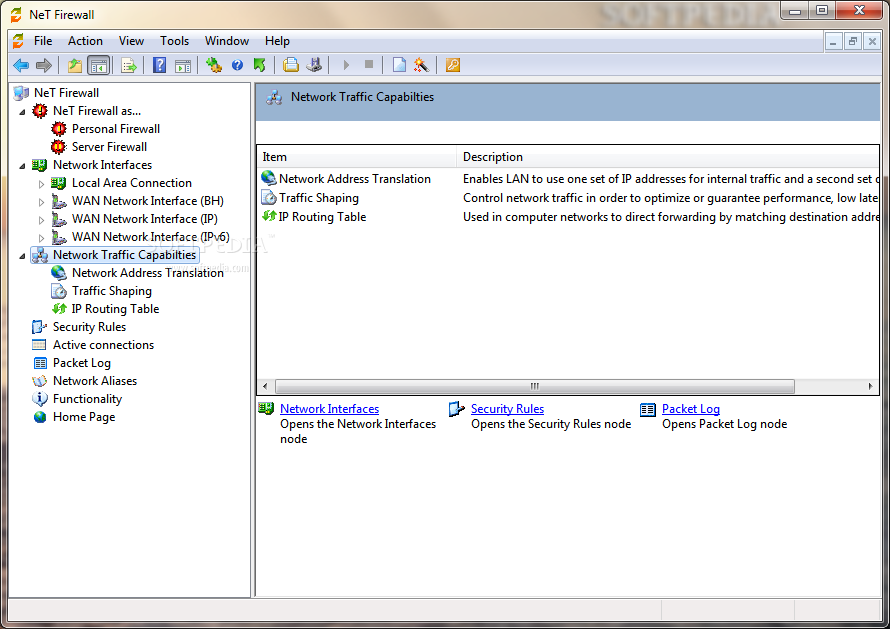
Task: Collapse Network Traffic Capabilties tree node
Action: tap(22, 256)
